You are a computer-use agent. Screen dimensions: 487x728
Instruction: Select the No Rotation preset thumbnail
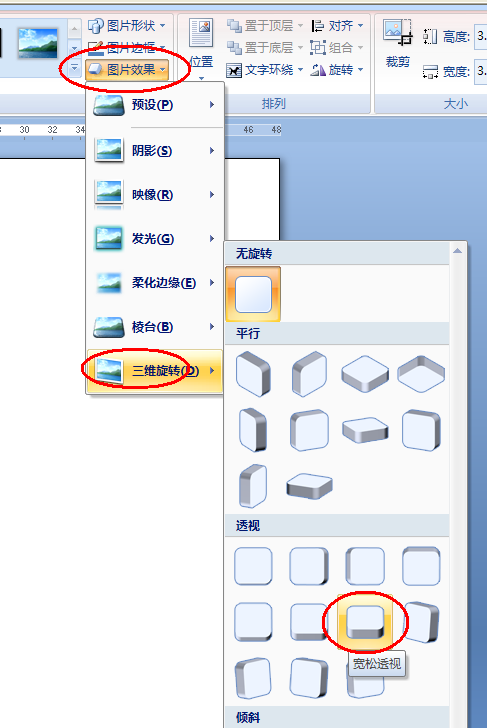[253, 294]
